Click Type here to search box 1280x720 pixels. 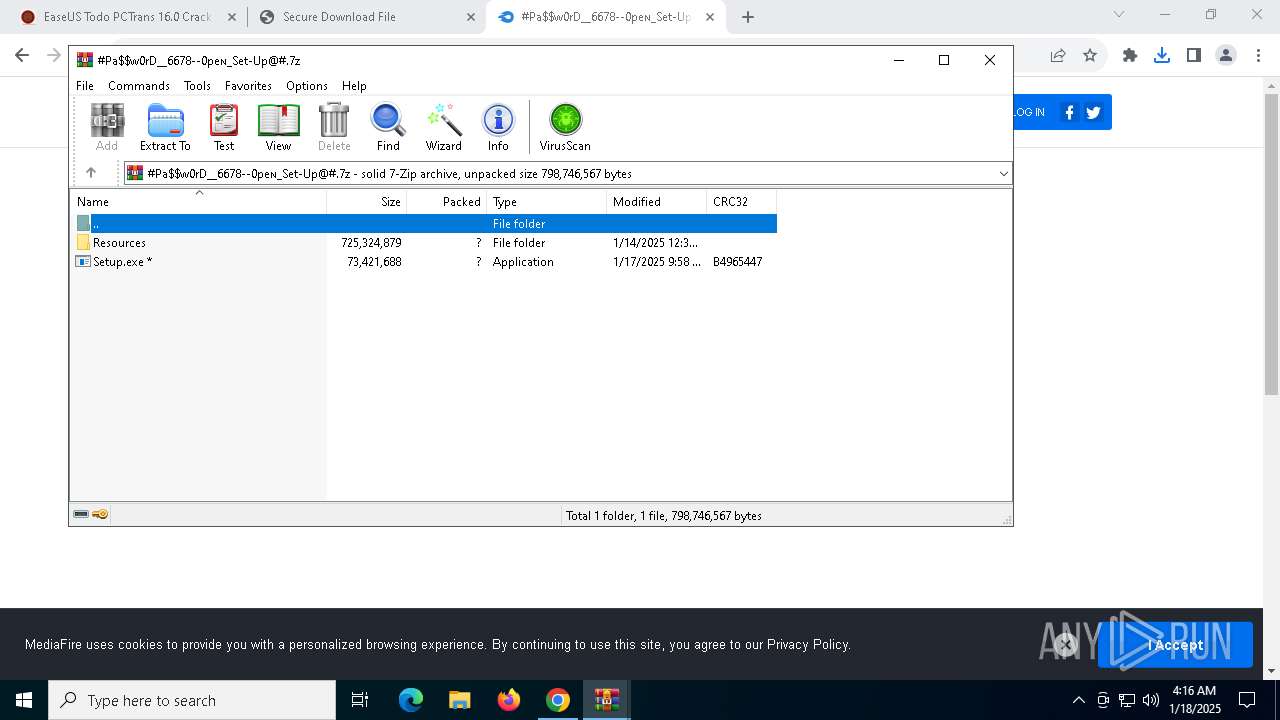click(x=192, y=700)
